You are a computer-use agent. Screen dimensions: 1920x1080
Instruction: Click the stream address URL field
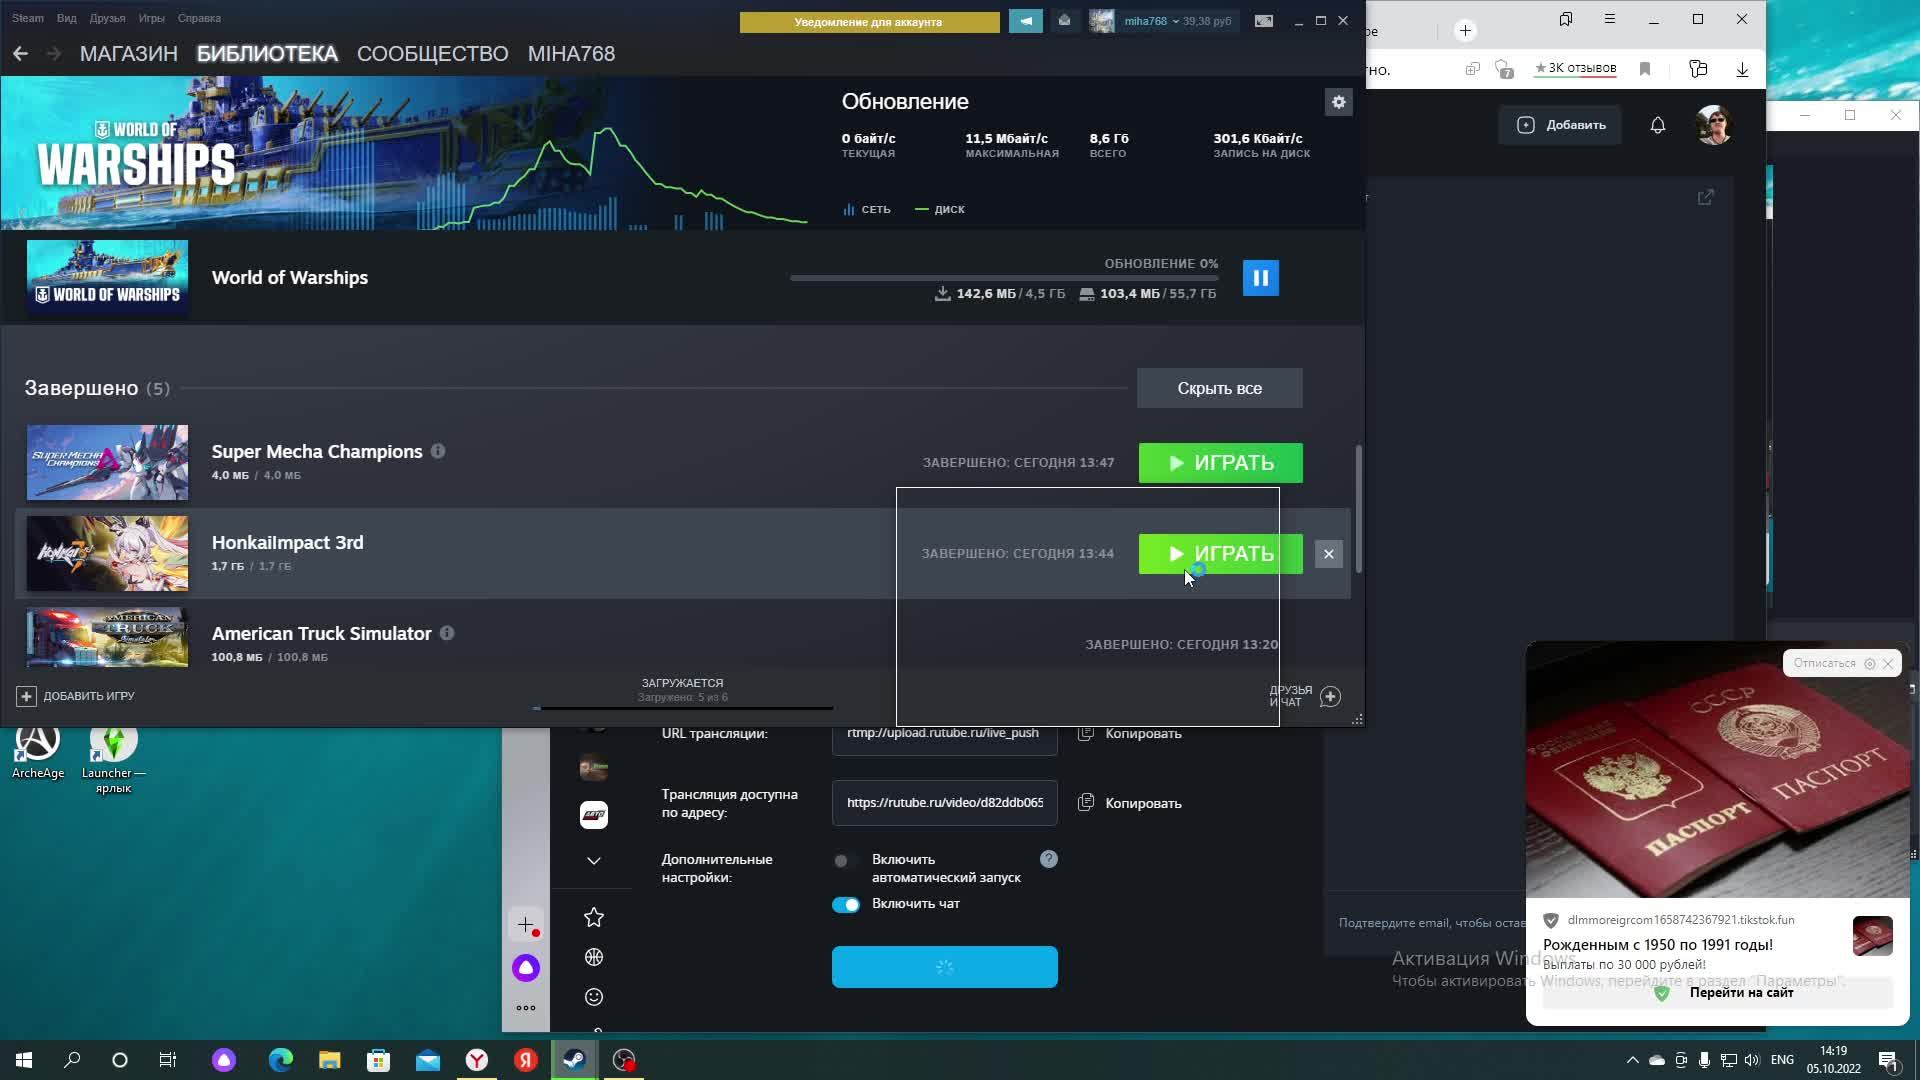[944, 803]
